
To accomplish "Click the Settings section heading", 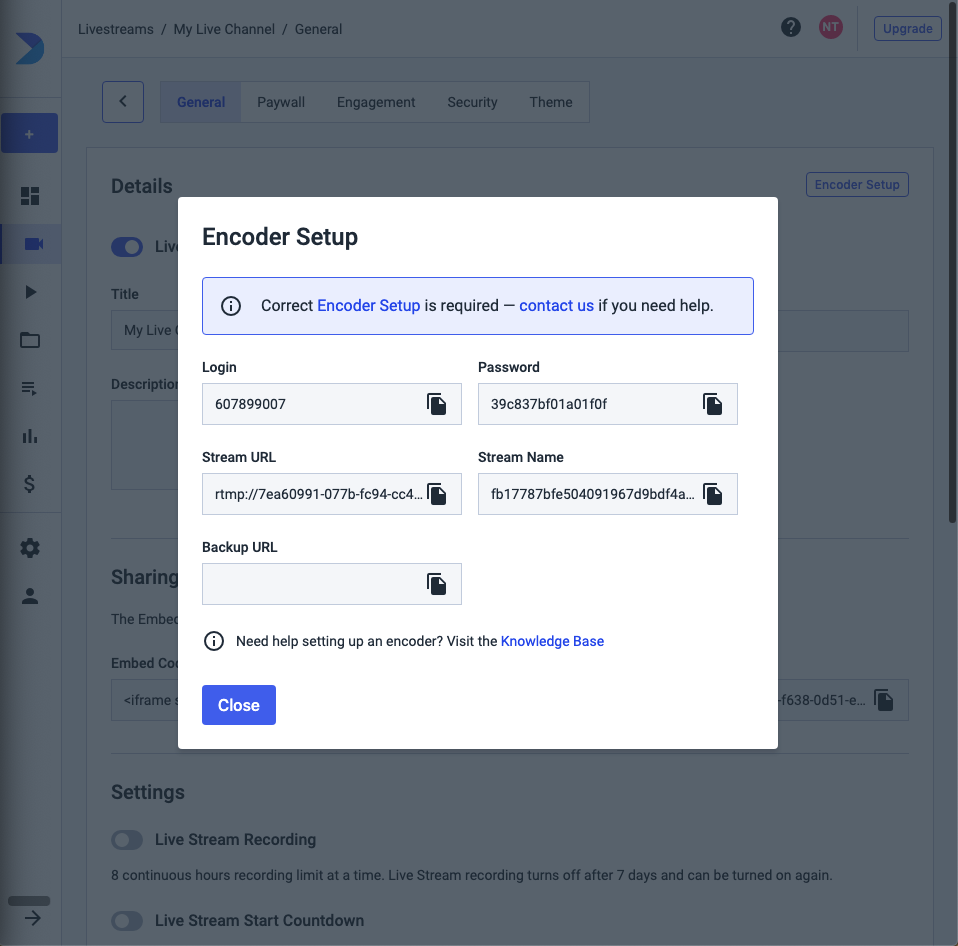I will click(148, 792).
